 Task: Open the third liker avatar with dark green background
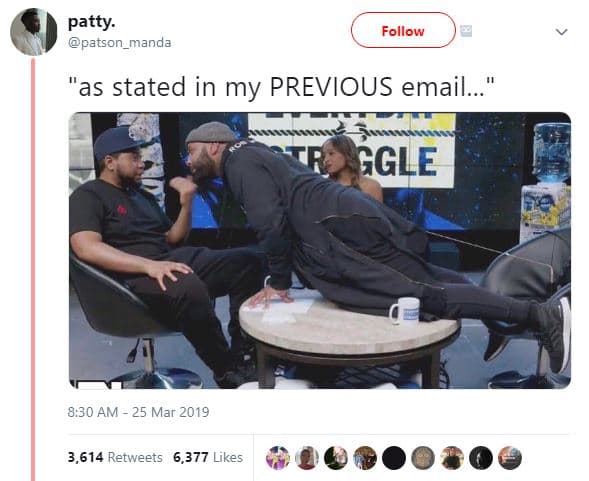click(x=335, y=458)
